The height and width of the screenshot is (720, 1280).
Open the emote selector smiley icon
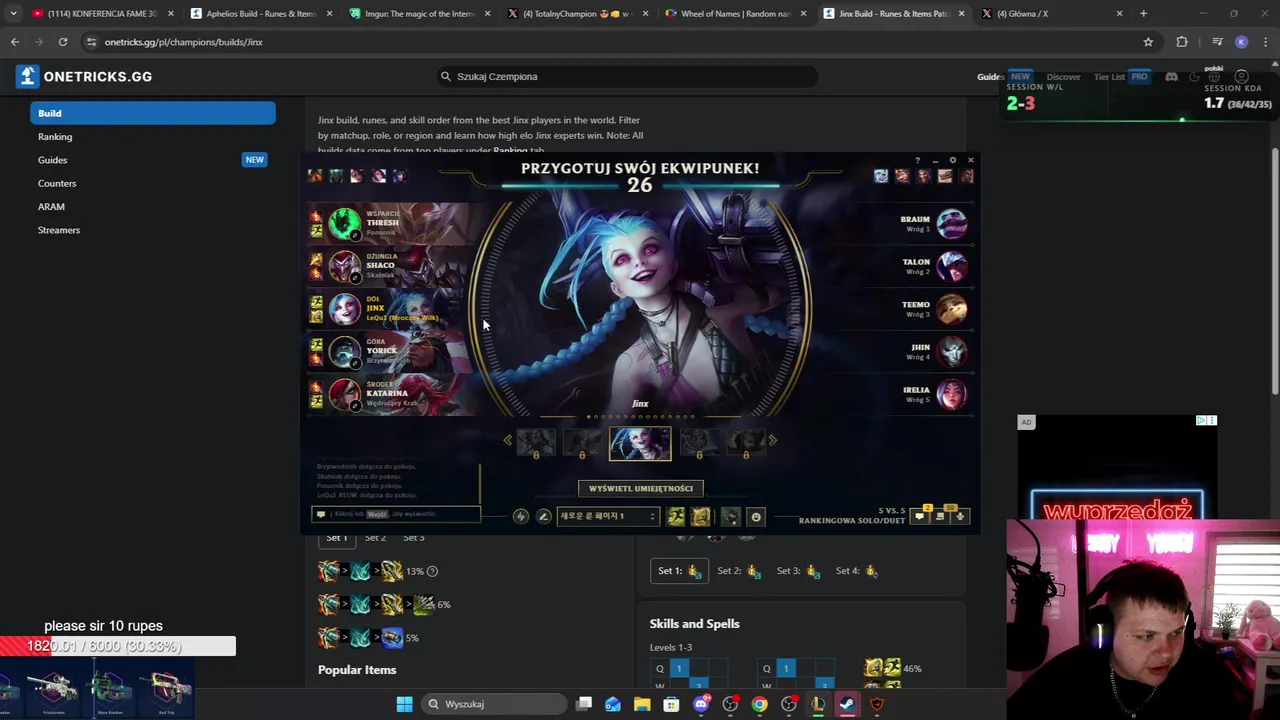pos(756,517)
